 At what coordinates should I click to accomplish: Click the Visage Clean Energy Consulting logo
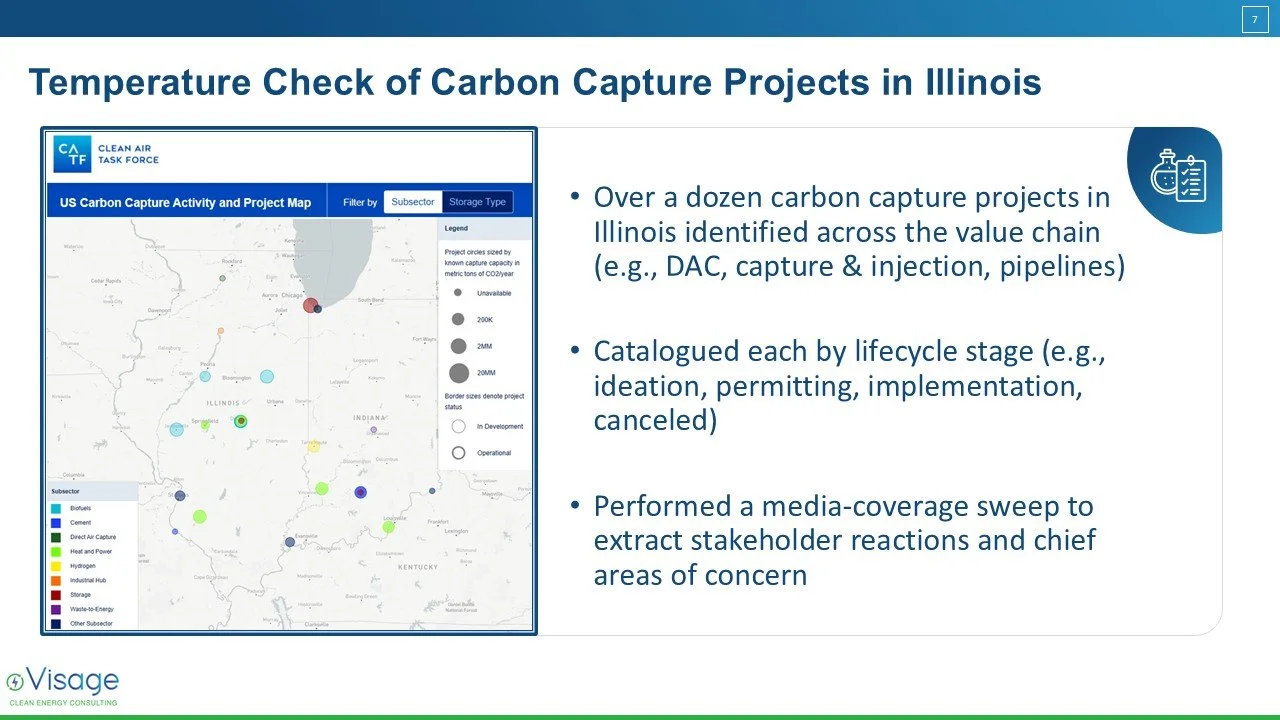pyautogui.click(x=62, y=687)
